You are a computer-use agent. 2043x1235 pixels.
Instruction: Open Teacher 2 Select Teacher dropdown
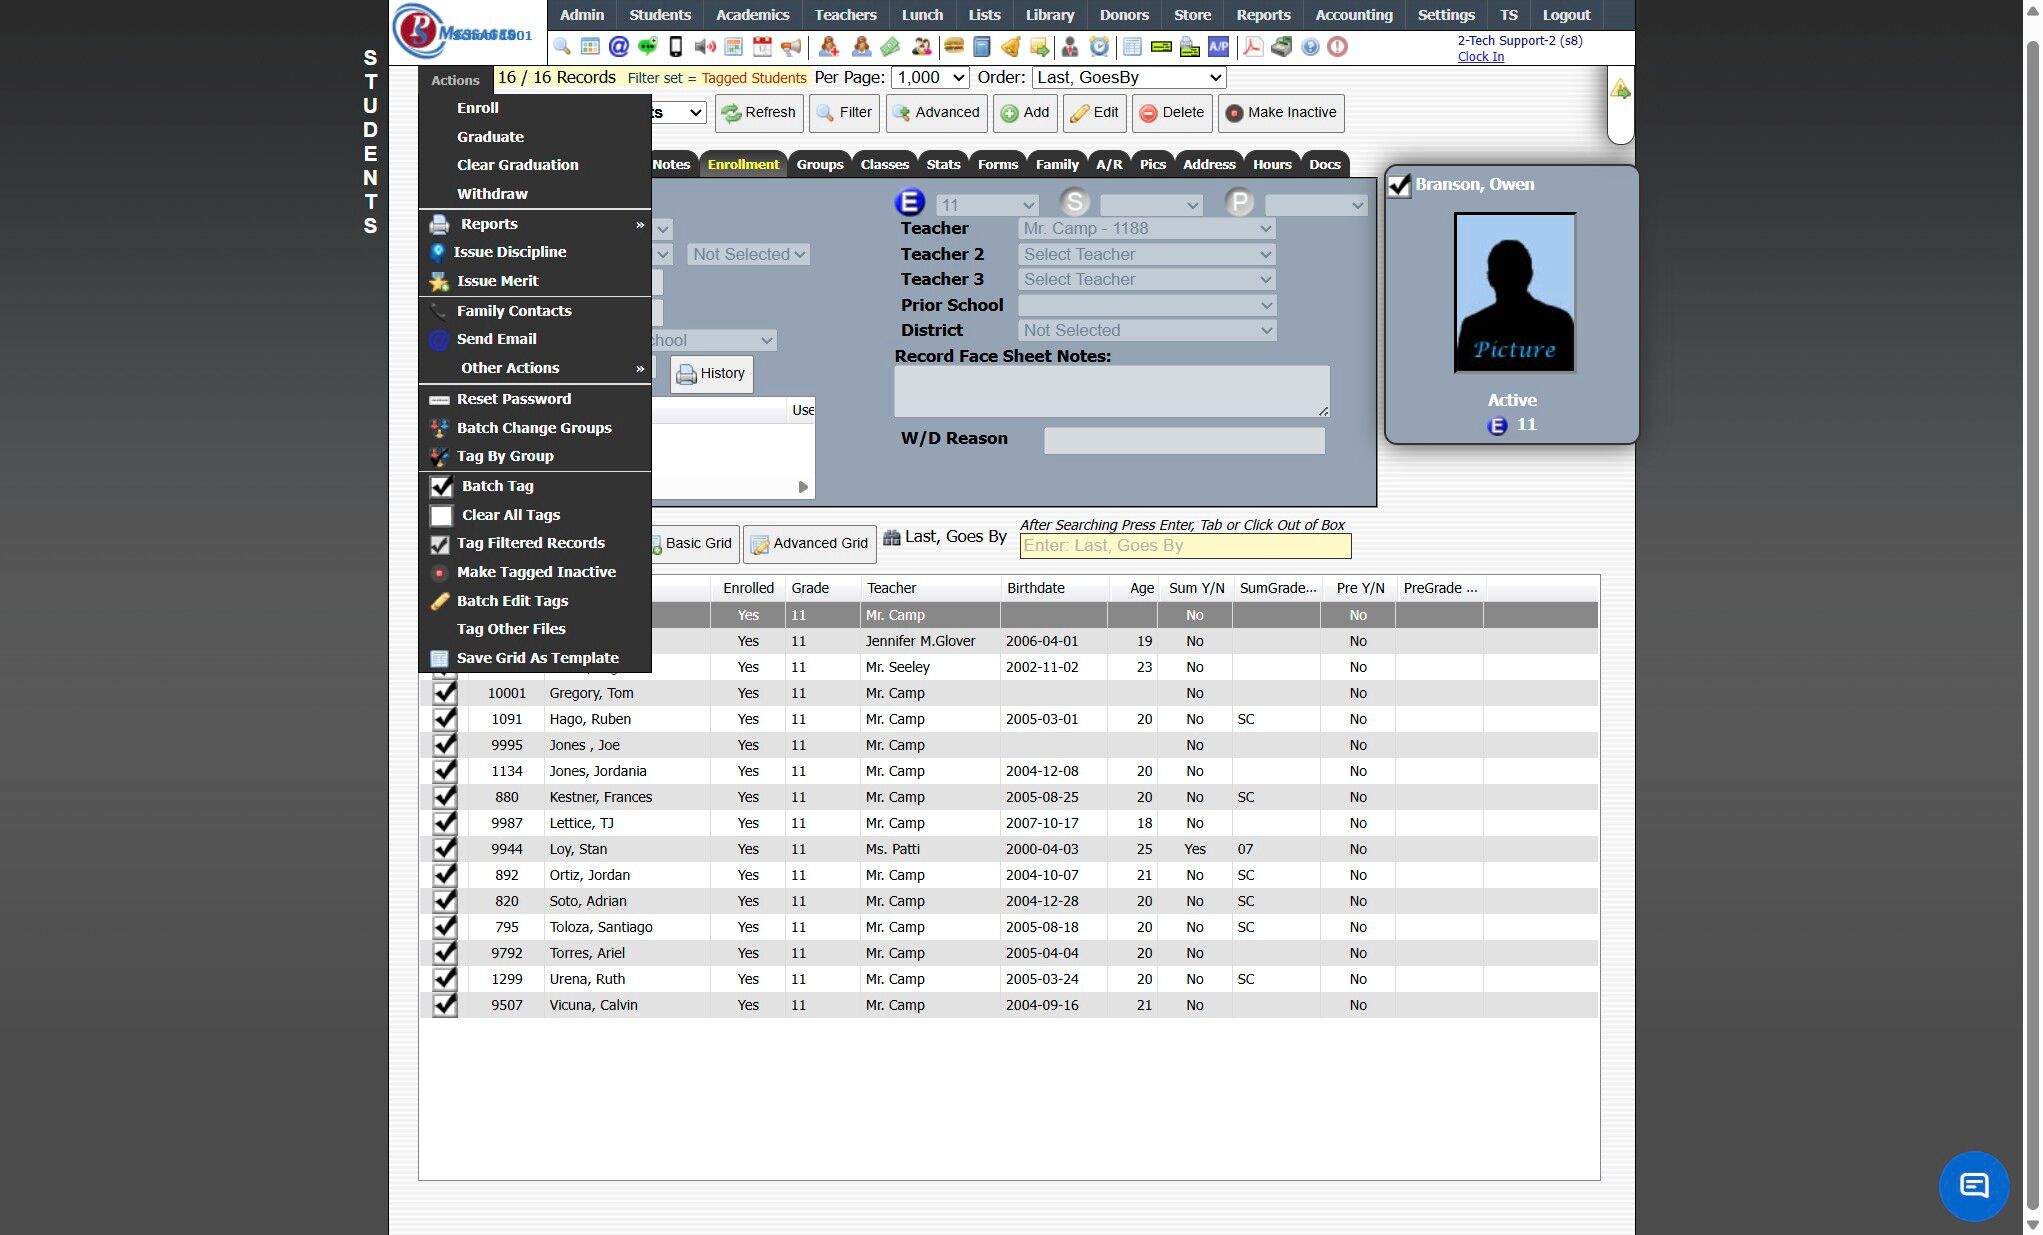pos(1146,254)
